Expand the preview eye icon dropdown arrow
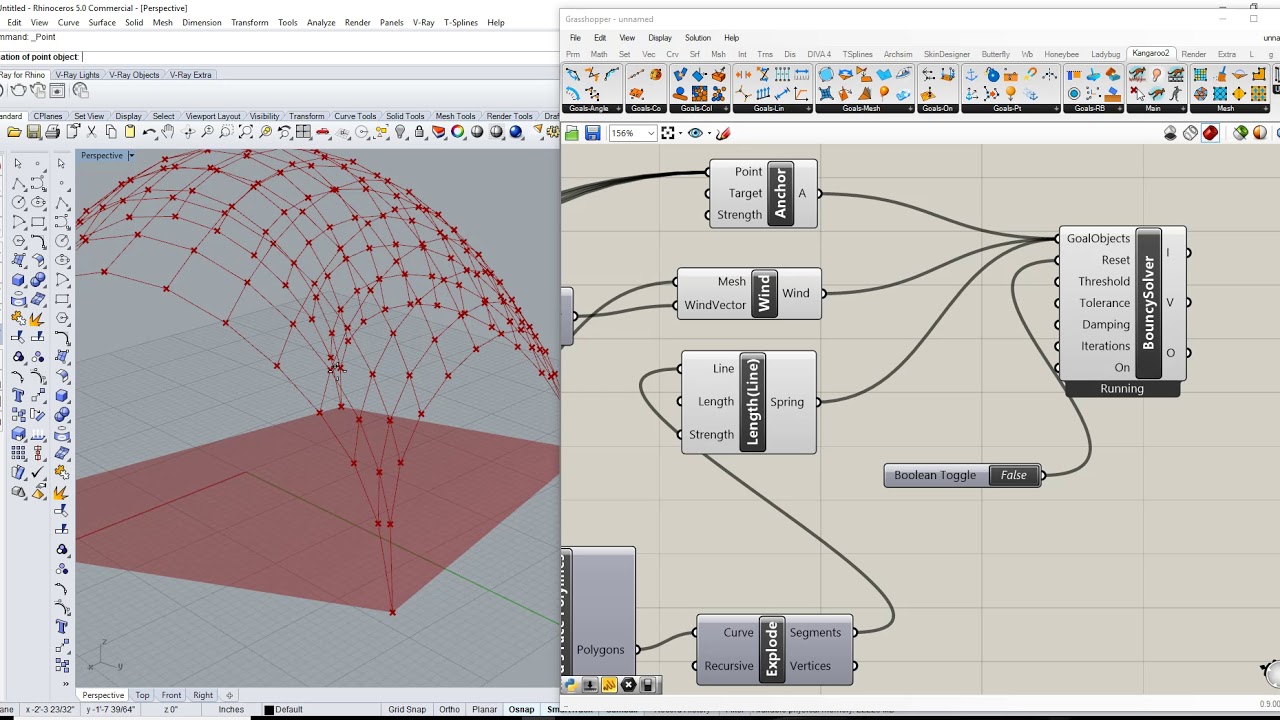 [x=708, y=133]
